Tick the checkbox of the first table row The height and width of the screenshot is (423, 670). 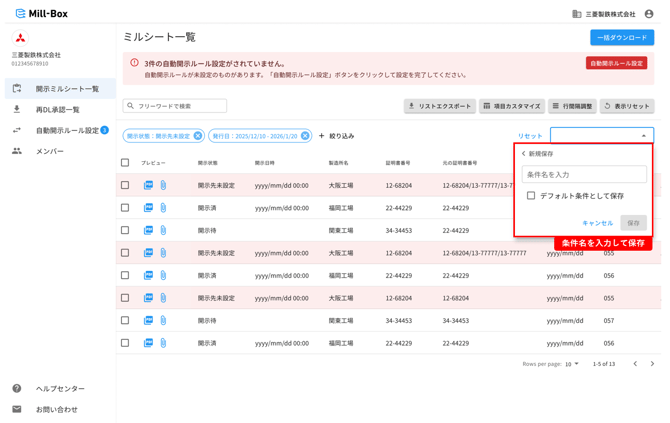pos(125,185)
